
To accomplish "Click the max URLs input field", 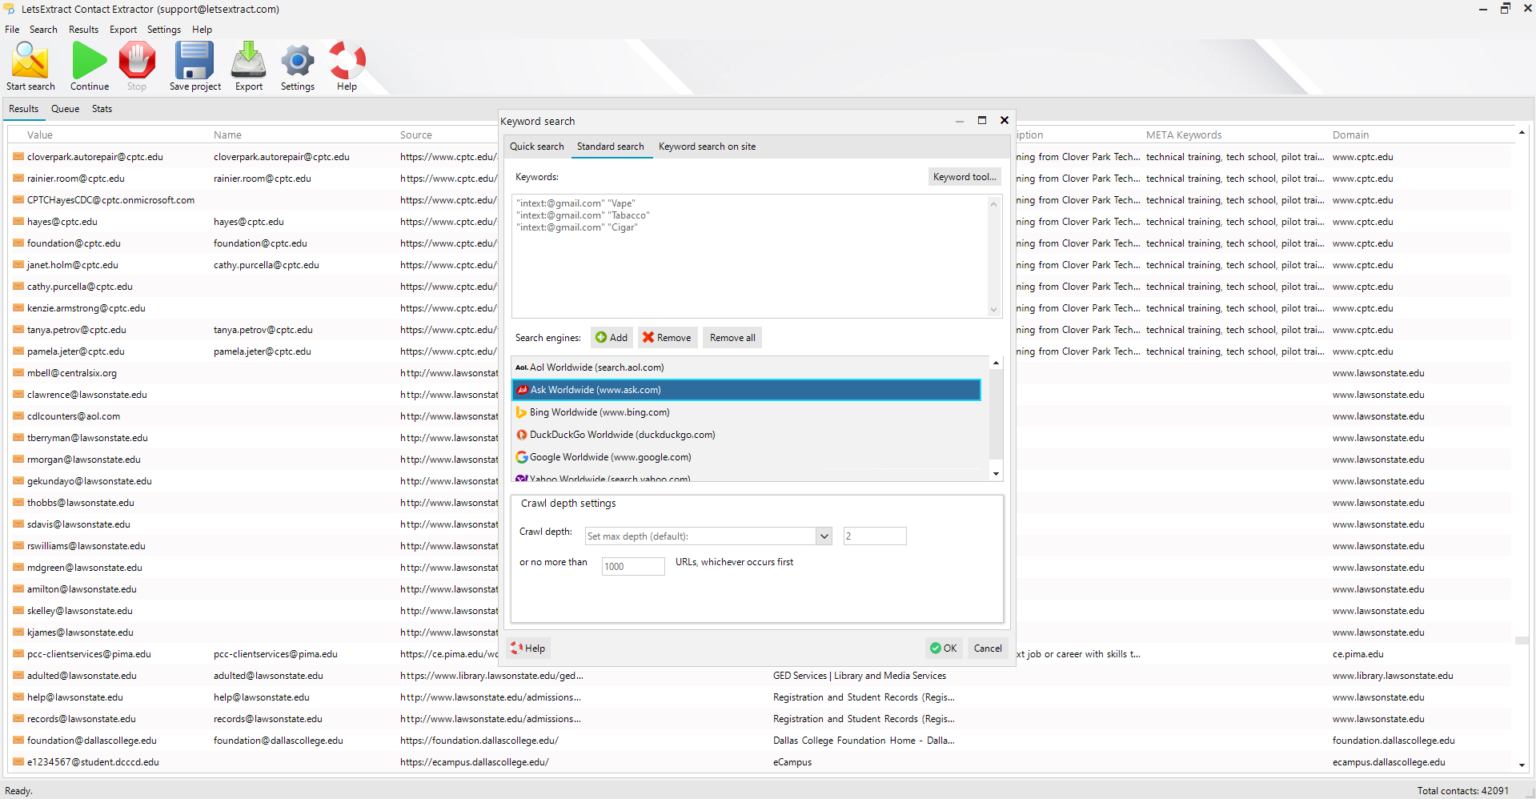I will coord(632,566).
